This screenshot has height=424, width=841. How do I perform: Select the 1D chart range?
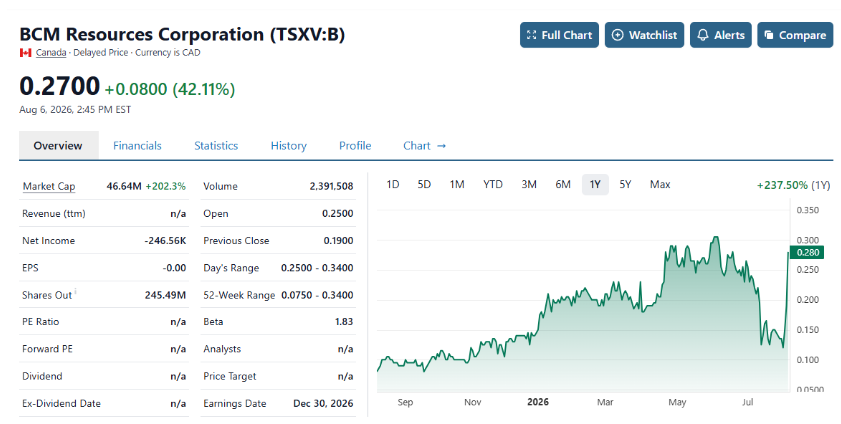click(x=393, y=184)
